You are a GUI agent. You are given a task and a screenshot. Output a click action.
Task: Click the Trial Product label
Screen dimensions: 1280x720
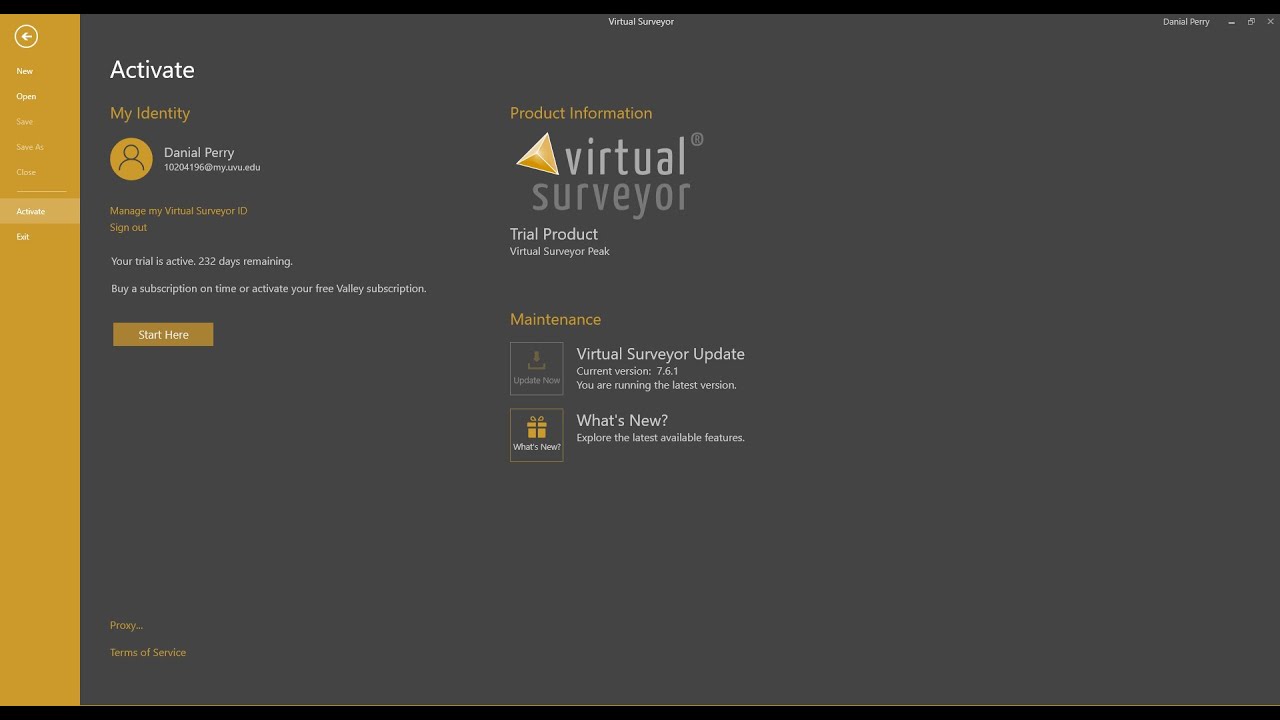point(554,234)
